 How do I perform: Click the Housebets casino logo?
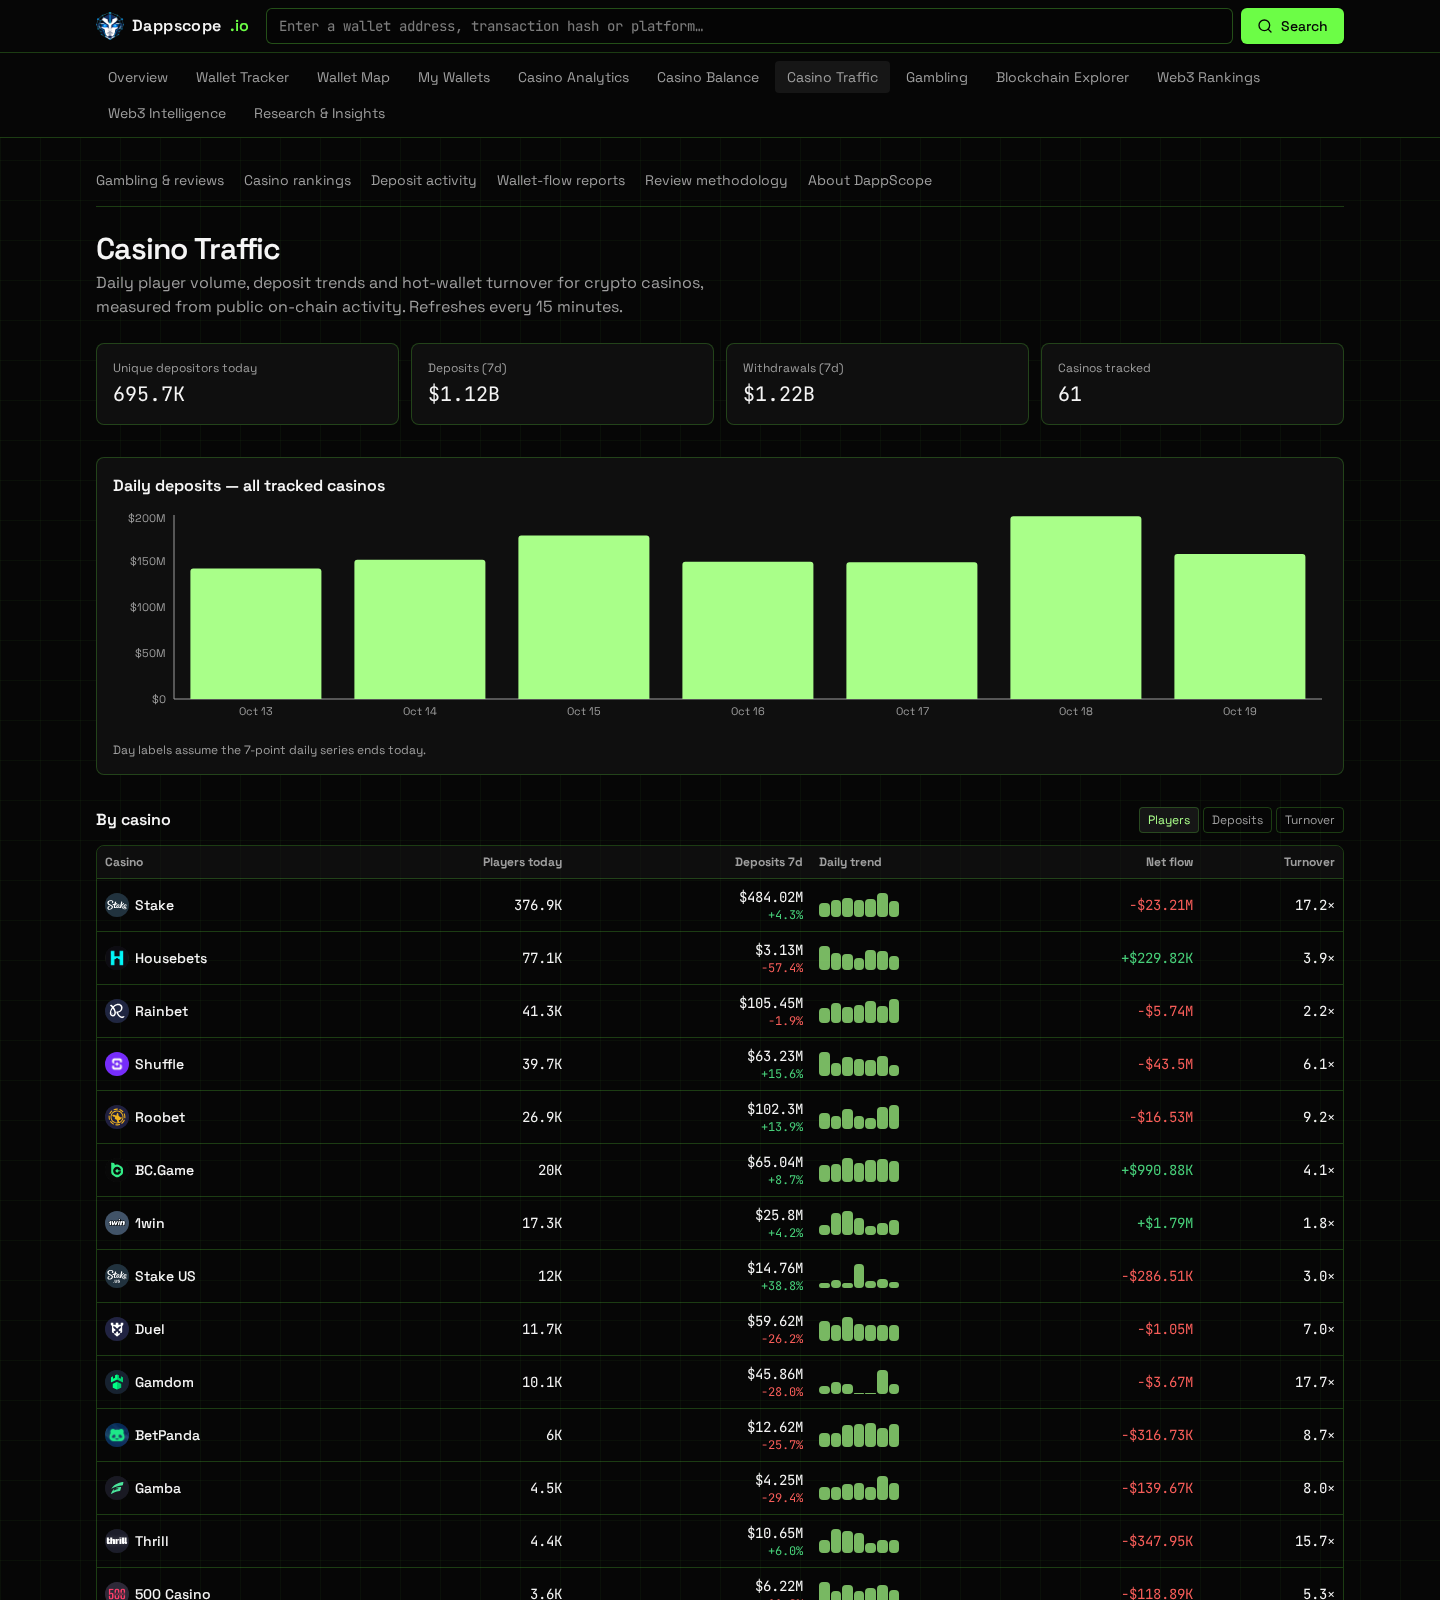pos(117,958)
